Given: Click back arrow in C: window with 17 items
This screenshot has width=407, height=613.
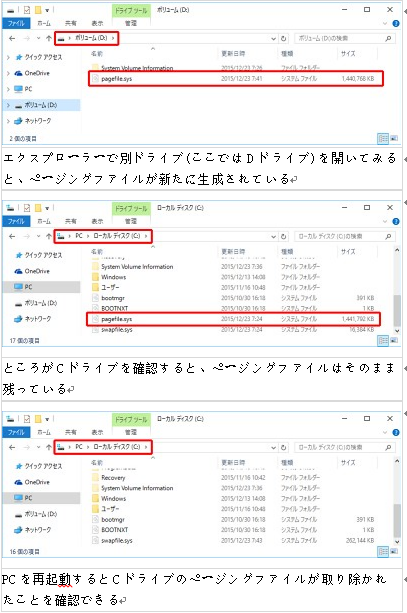Looking at the screenshot, I should [12, 237].
